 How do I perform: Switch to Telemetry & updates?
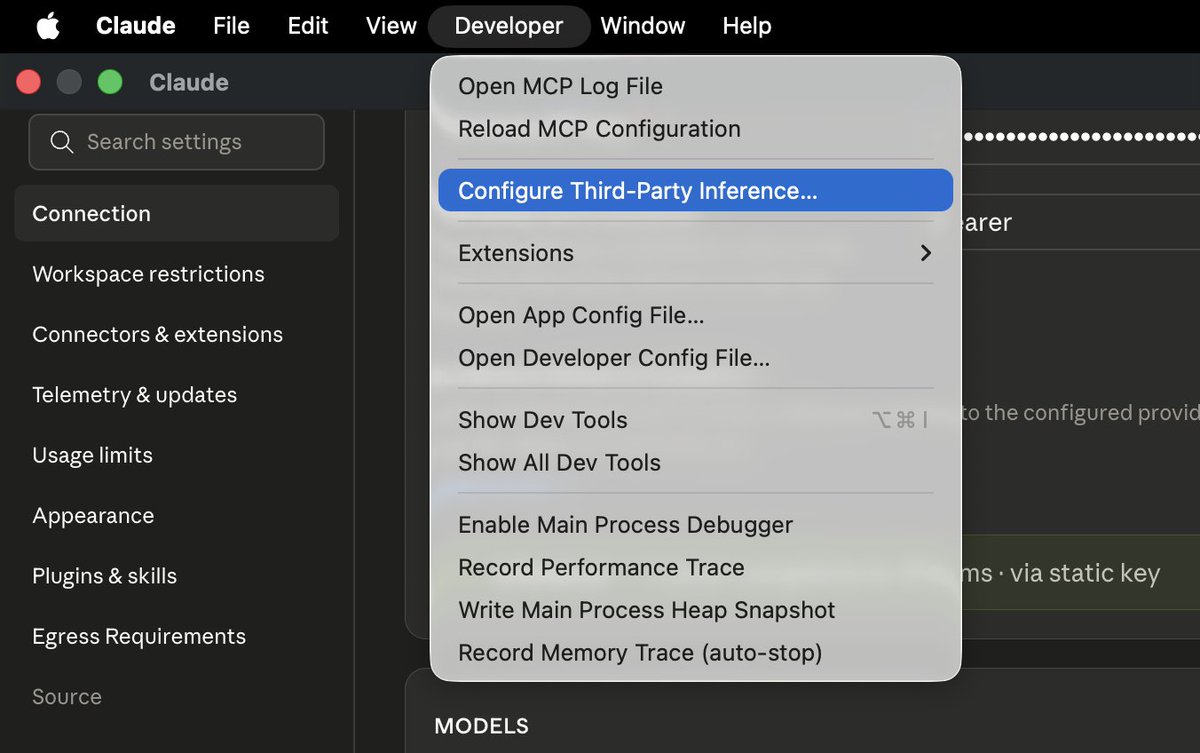[x=176, y=395]
